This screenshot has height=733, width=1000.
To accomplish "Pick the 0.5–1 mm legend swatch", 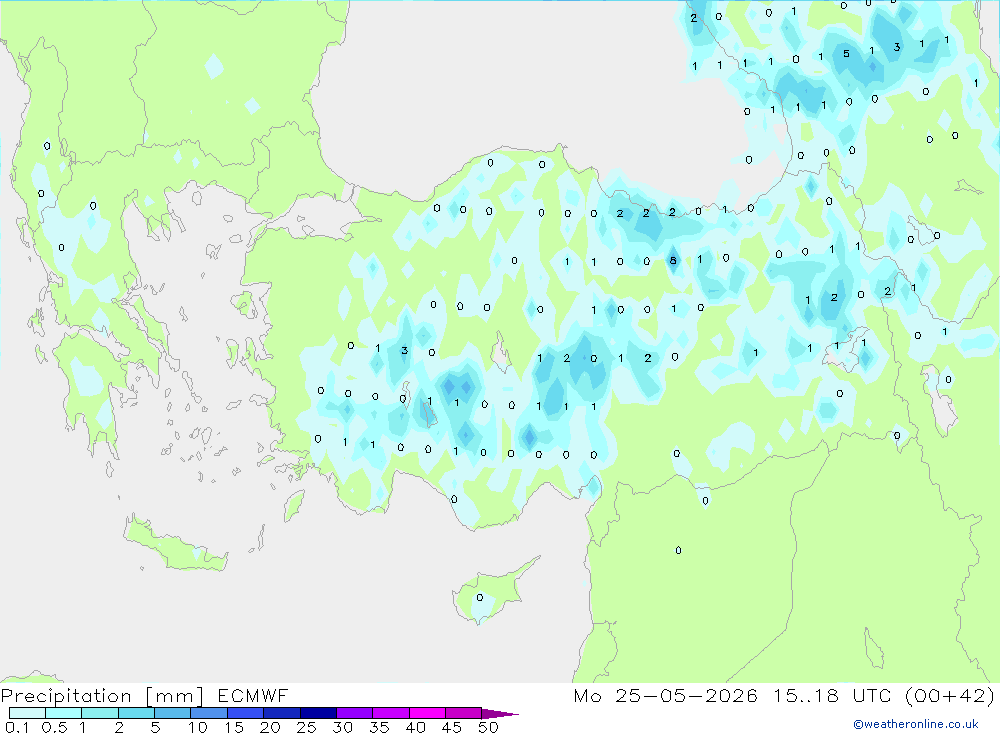I will click(63, 713).
